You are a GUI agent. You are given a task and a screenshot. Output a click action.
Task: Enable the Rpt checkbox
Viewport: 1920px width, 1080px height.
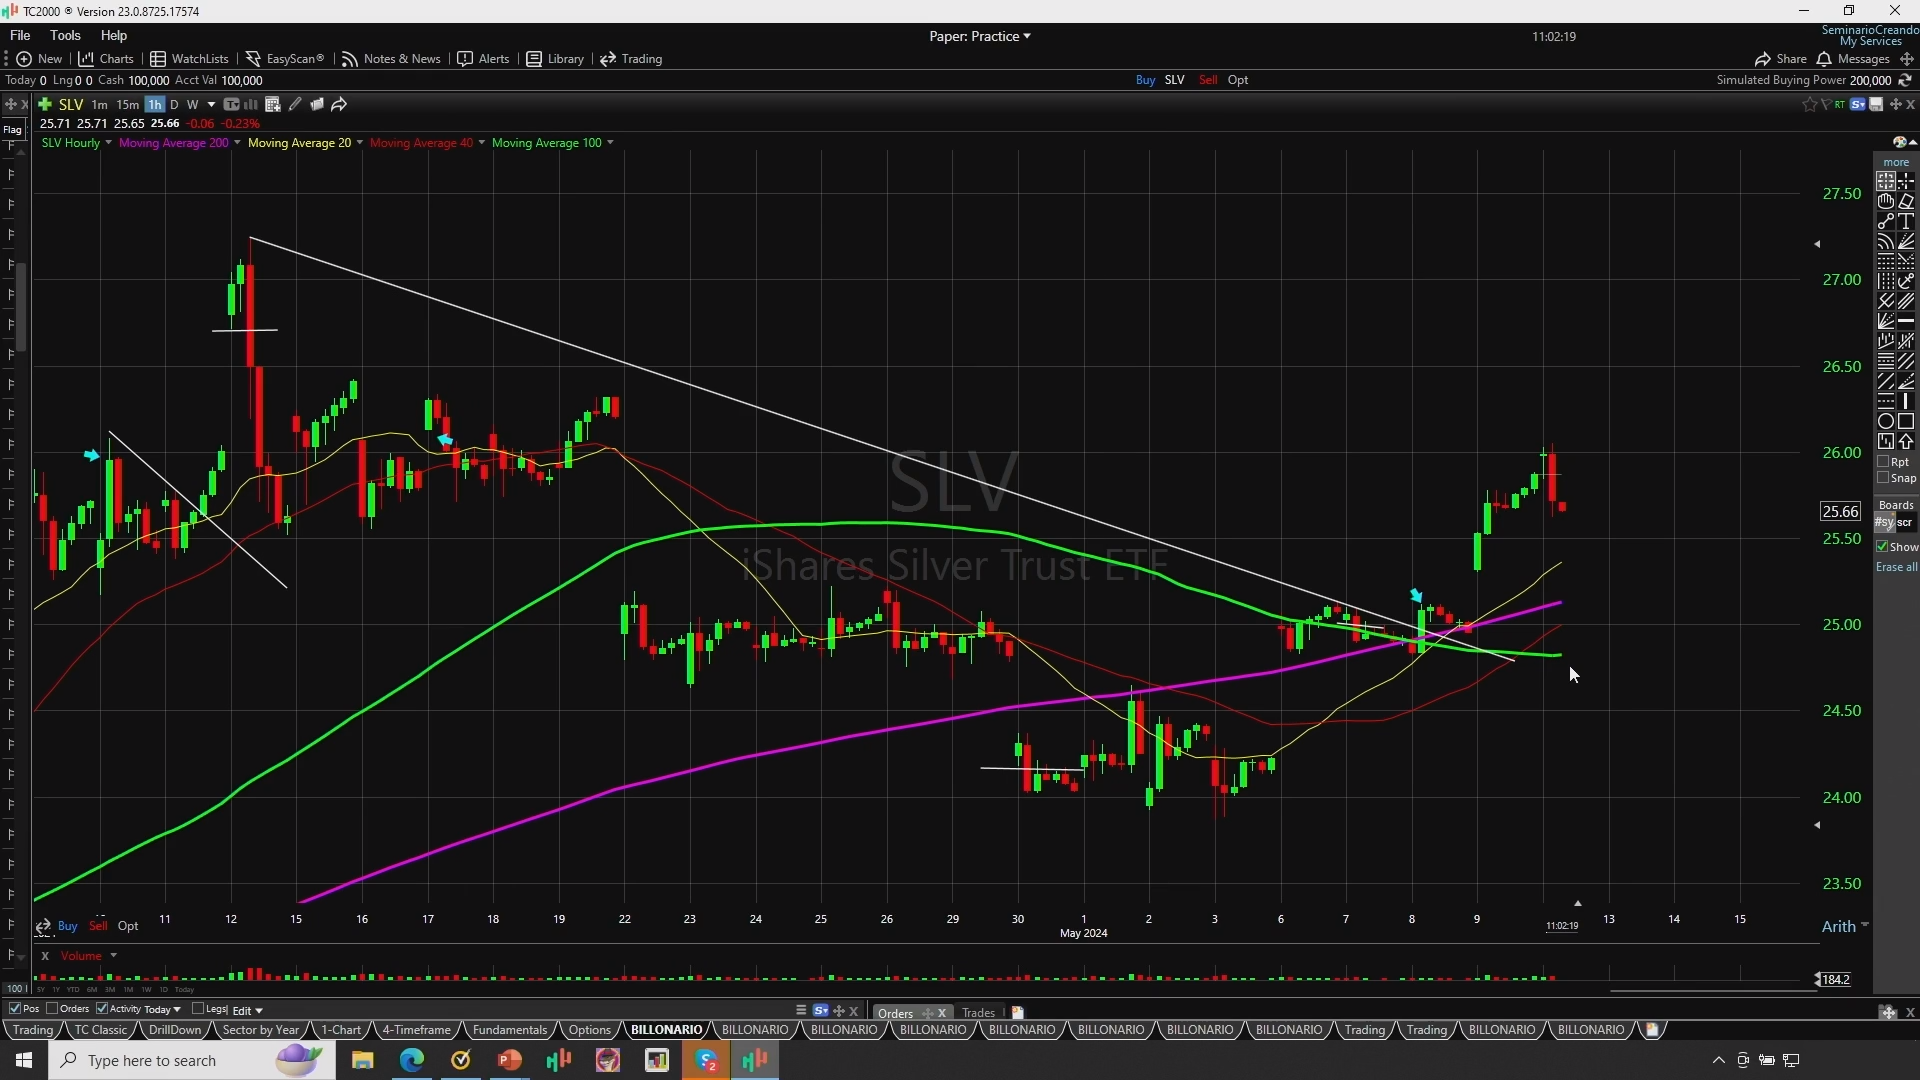[1883, 462]
